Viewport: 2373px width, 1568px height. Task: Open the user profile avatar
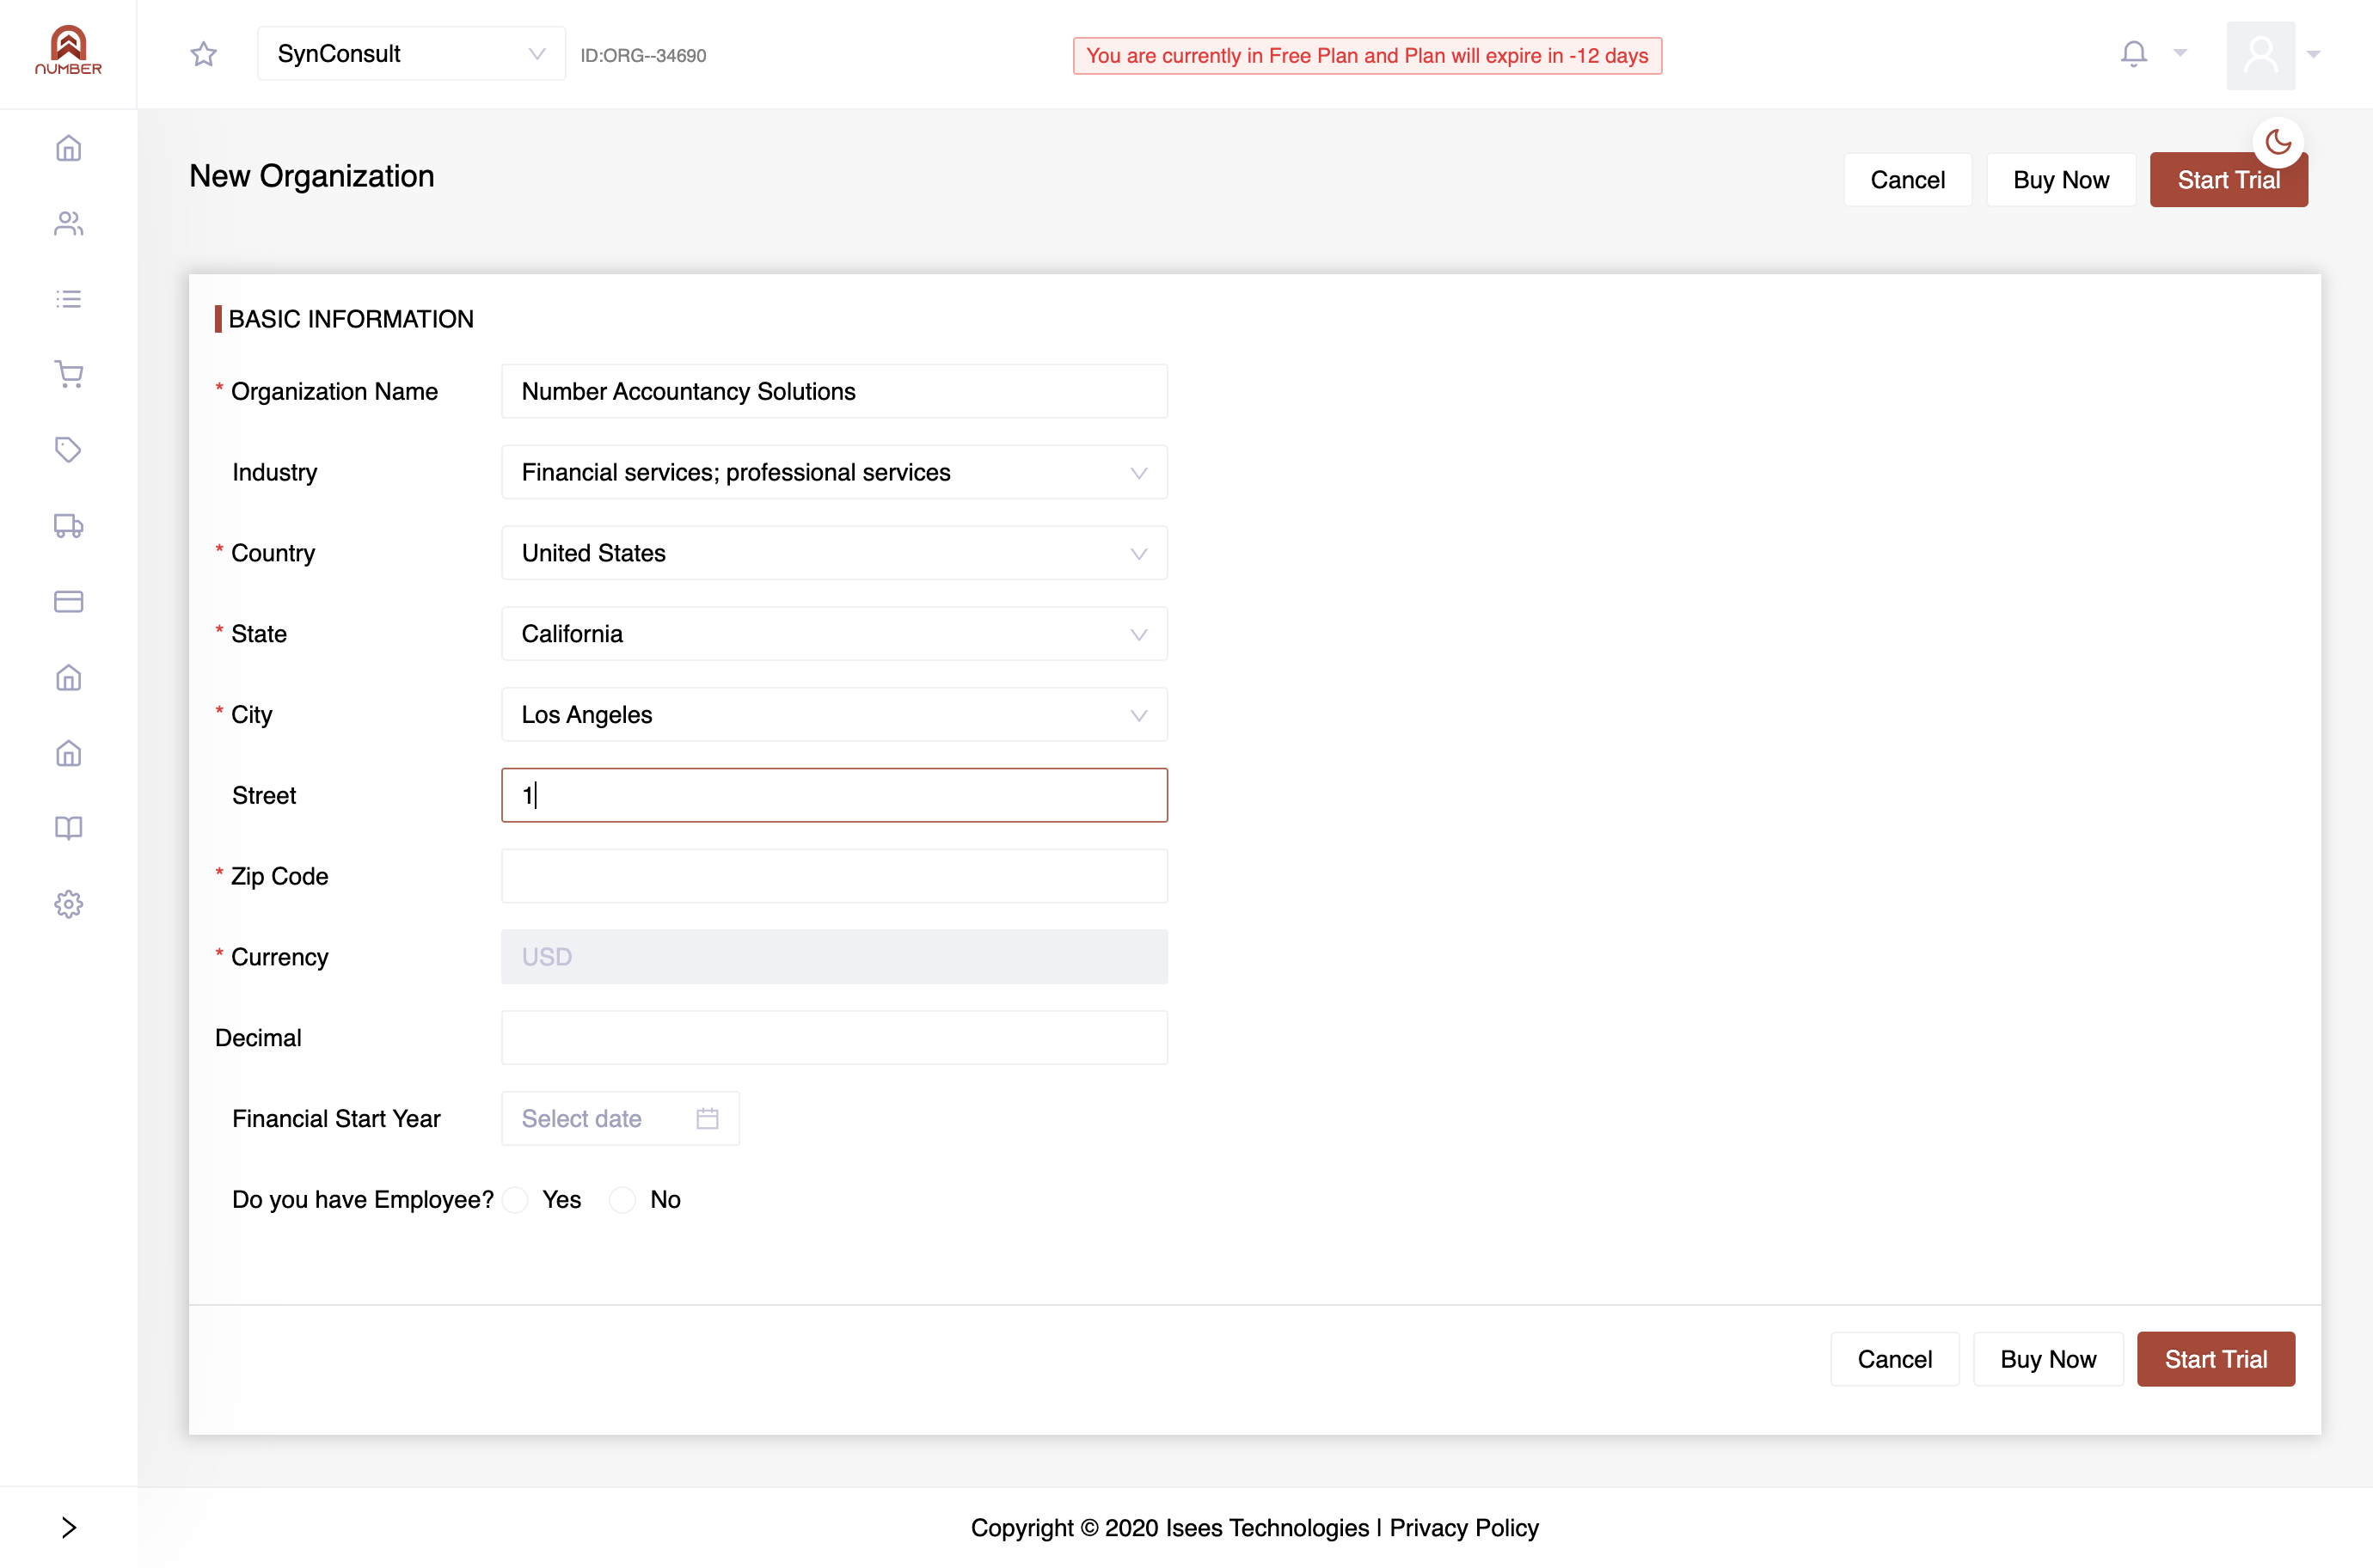coord(2260,54)
